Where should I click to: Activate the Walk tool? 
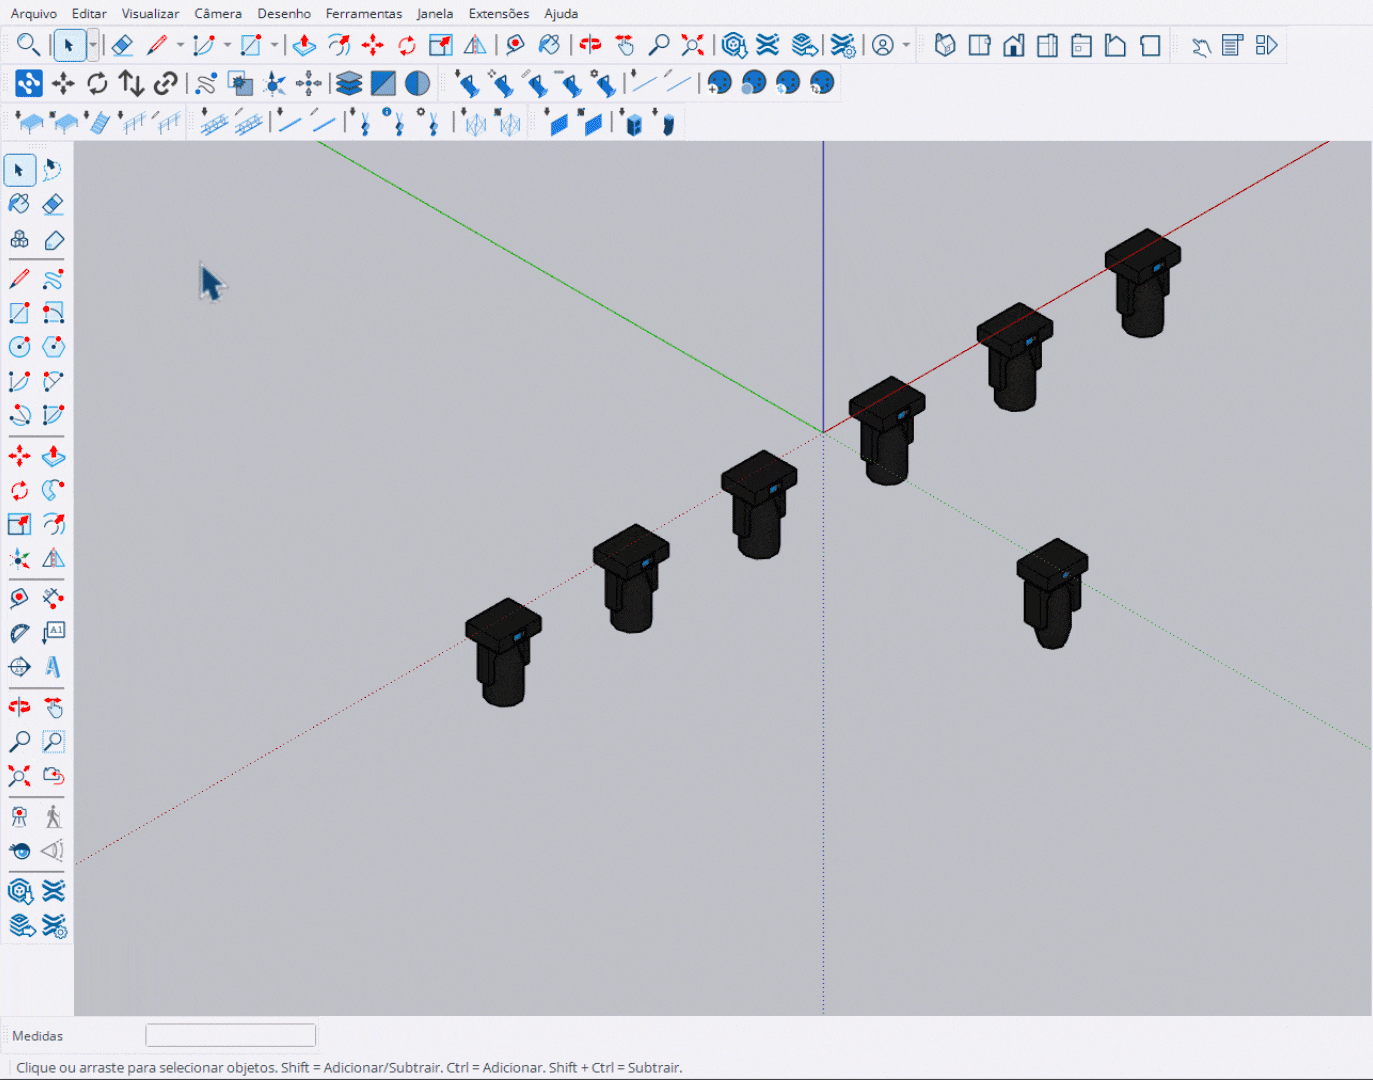pos(53,817)
